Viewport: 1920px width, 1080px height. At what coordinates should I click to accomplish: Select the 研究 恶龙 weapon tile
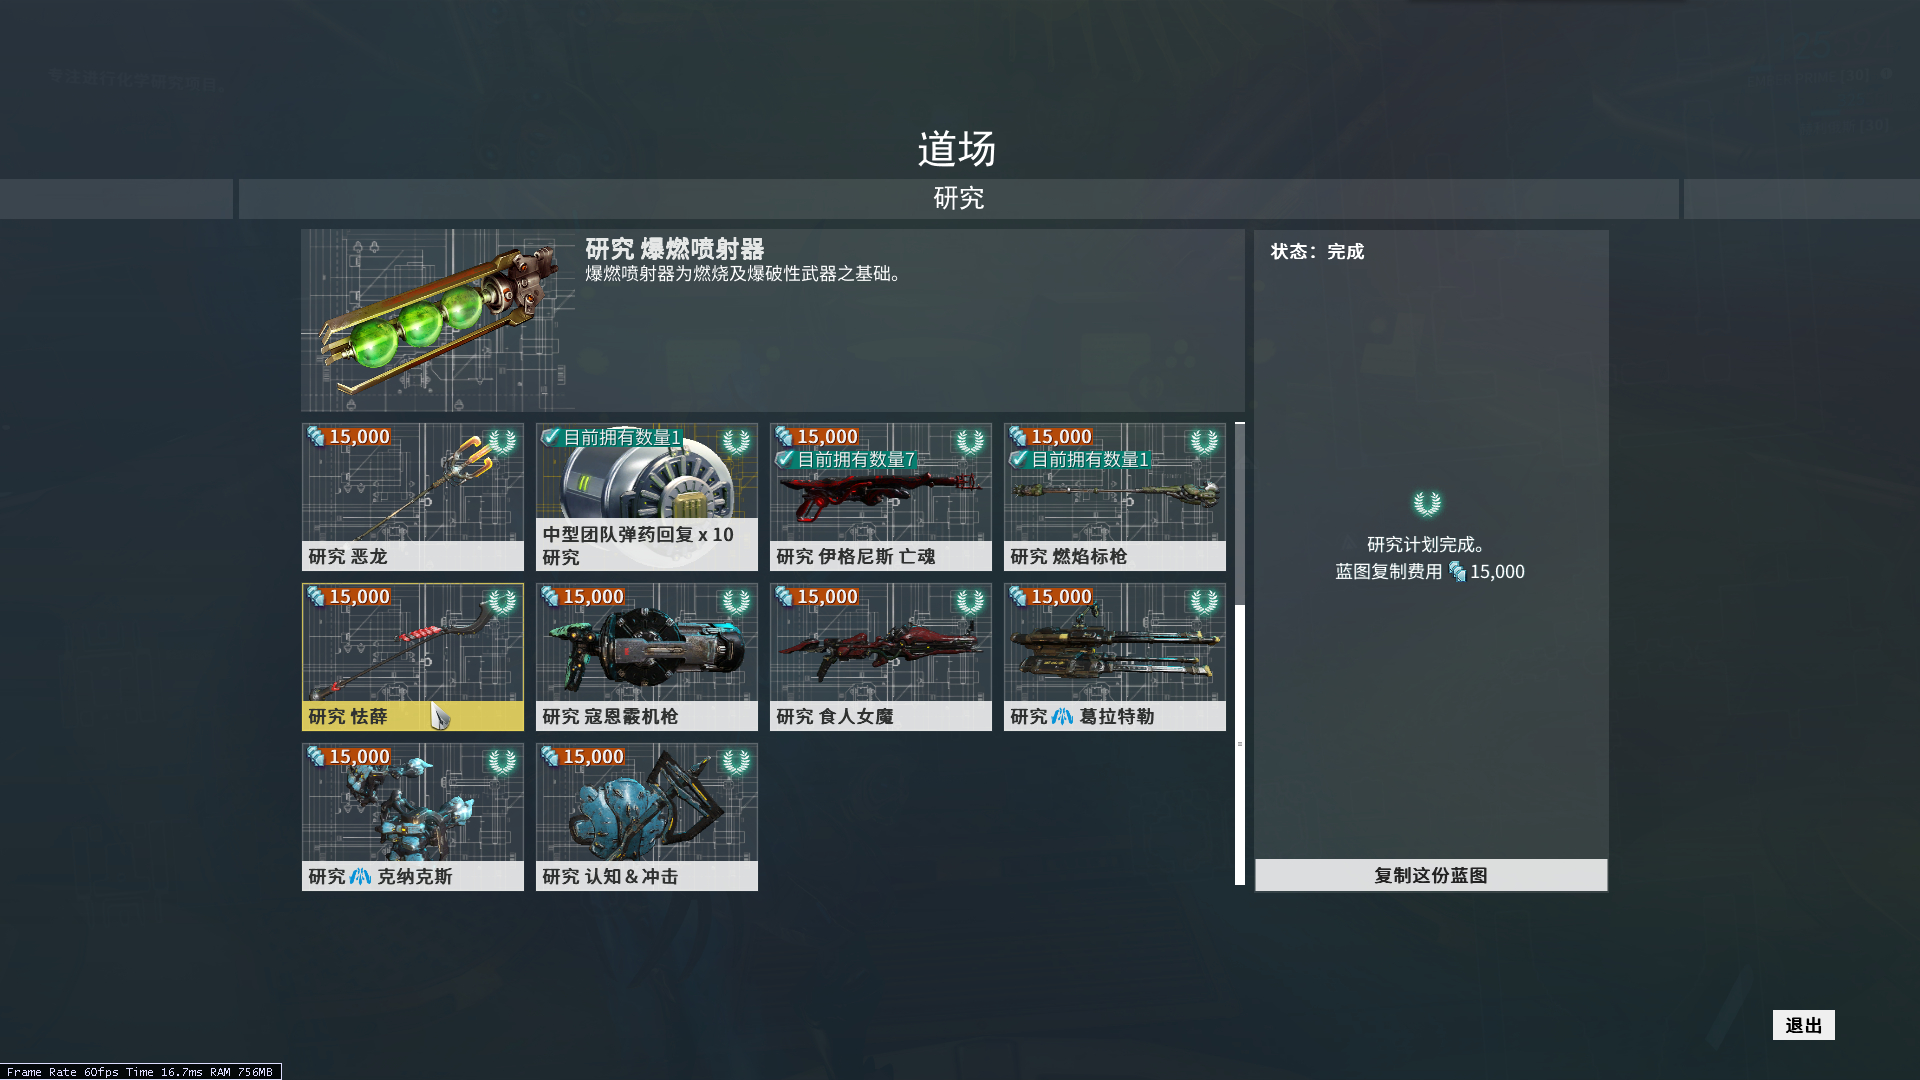pos(412,496)
